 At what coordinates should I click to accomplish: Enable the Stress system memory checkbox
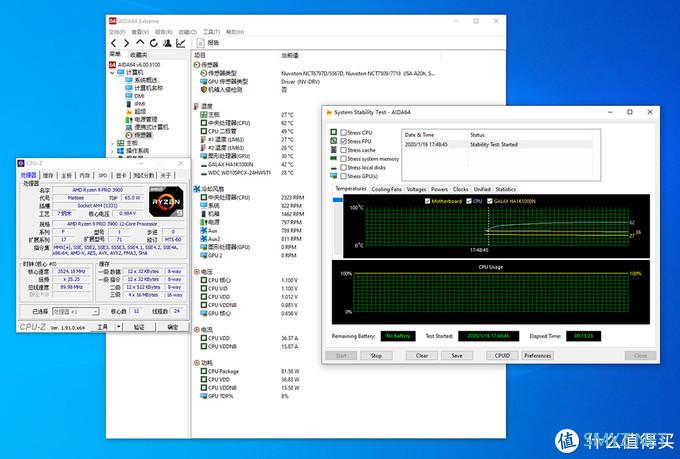343,159
